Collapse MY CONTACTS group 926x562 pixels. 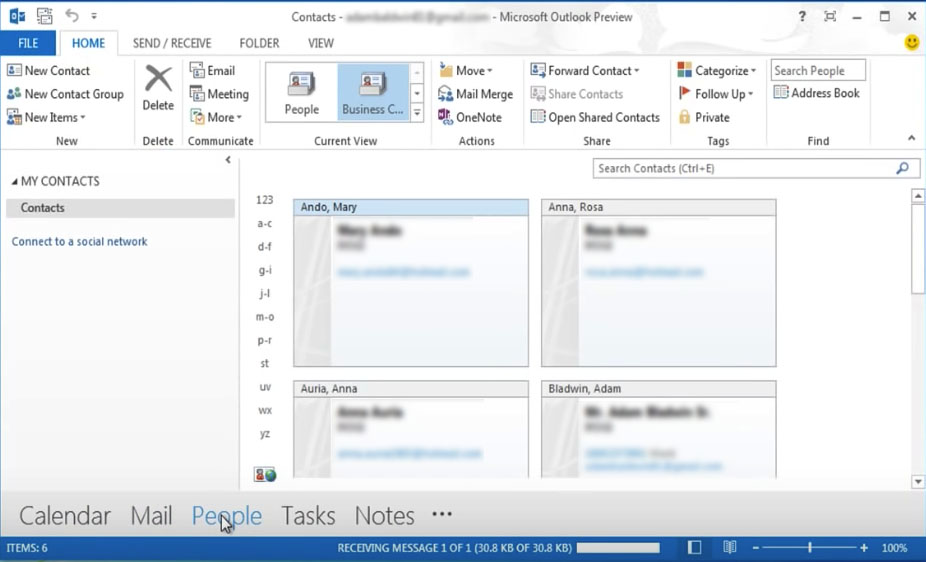click(x=14, y=182)
